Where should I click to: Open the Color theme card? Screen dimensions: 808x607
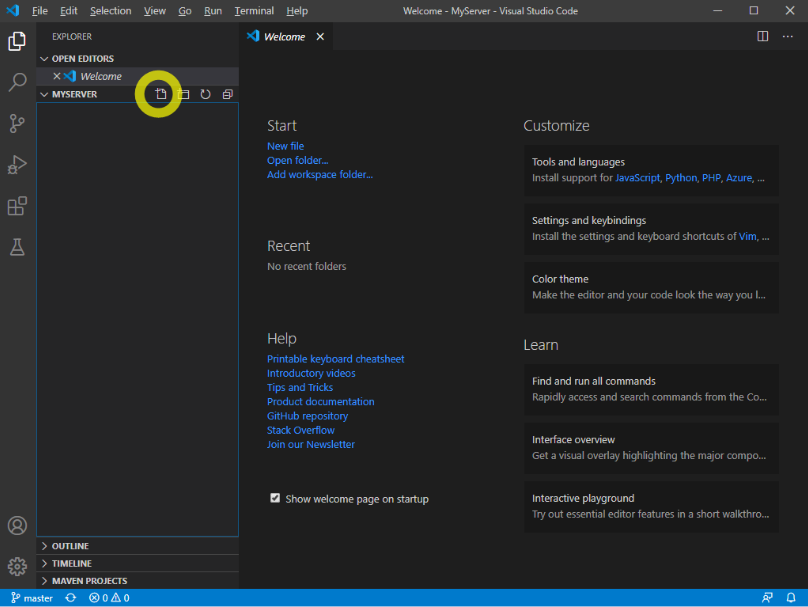click(x=651, y=288)
